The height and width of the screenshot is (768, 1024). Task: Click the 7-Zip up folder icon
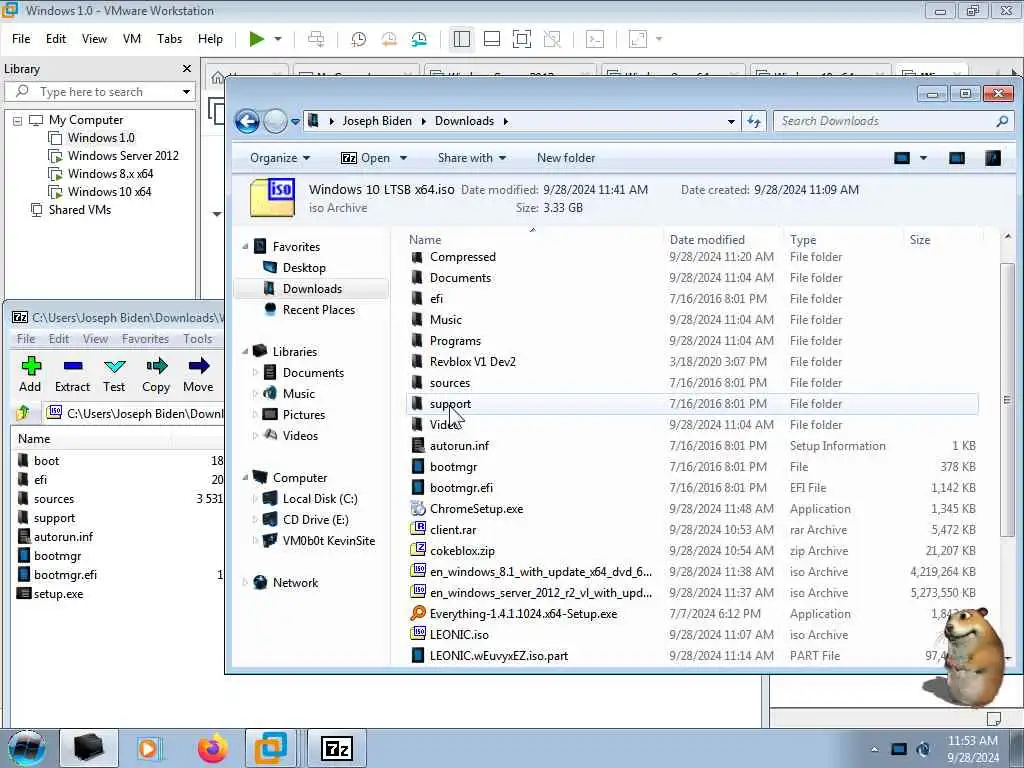[x=24, y=413]
